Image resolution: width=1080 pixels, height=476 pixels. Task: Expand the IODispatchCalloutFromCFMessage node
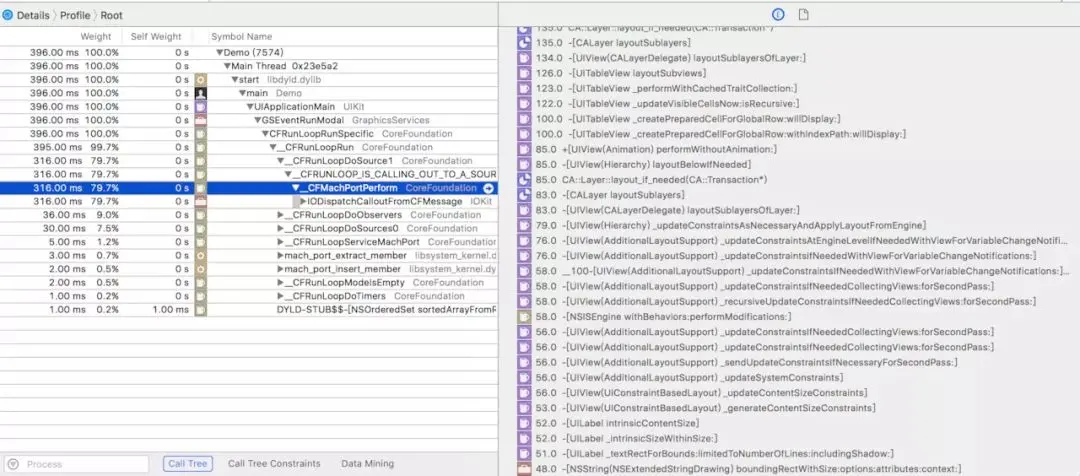(x=303, y=201)
